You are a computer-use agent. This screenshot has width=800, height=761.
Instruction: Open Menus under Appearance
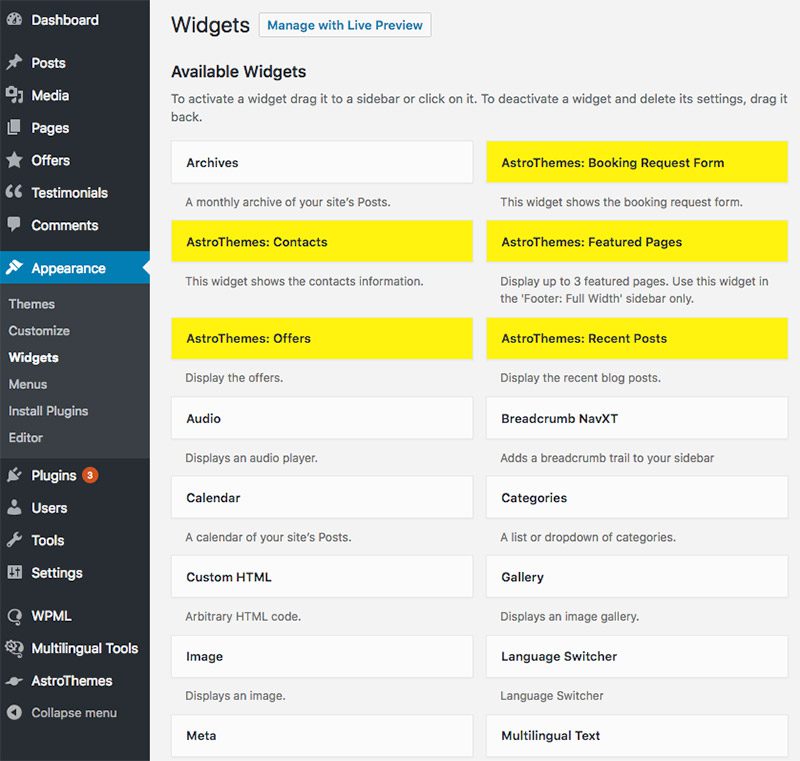[28, 384]
